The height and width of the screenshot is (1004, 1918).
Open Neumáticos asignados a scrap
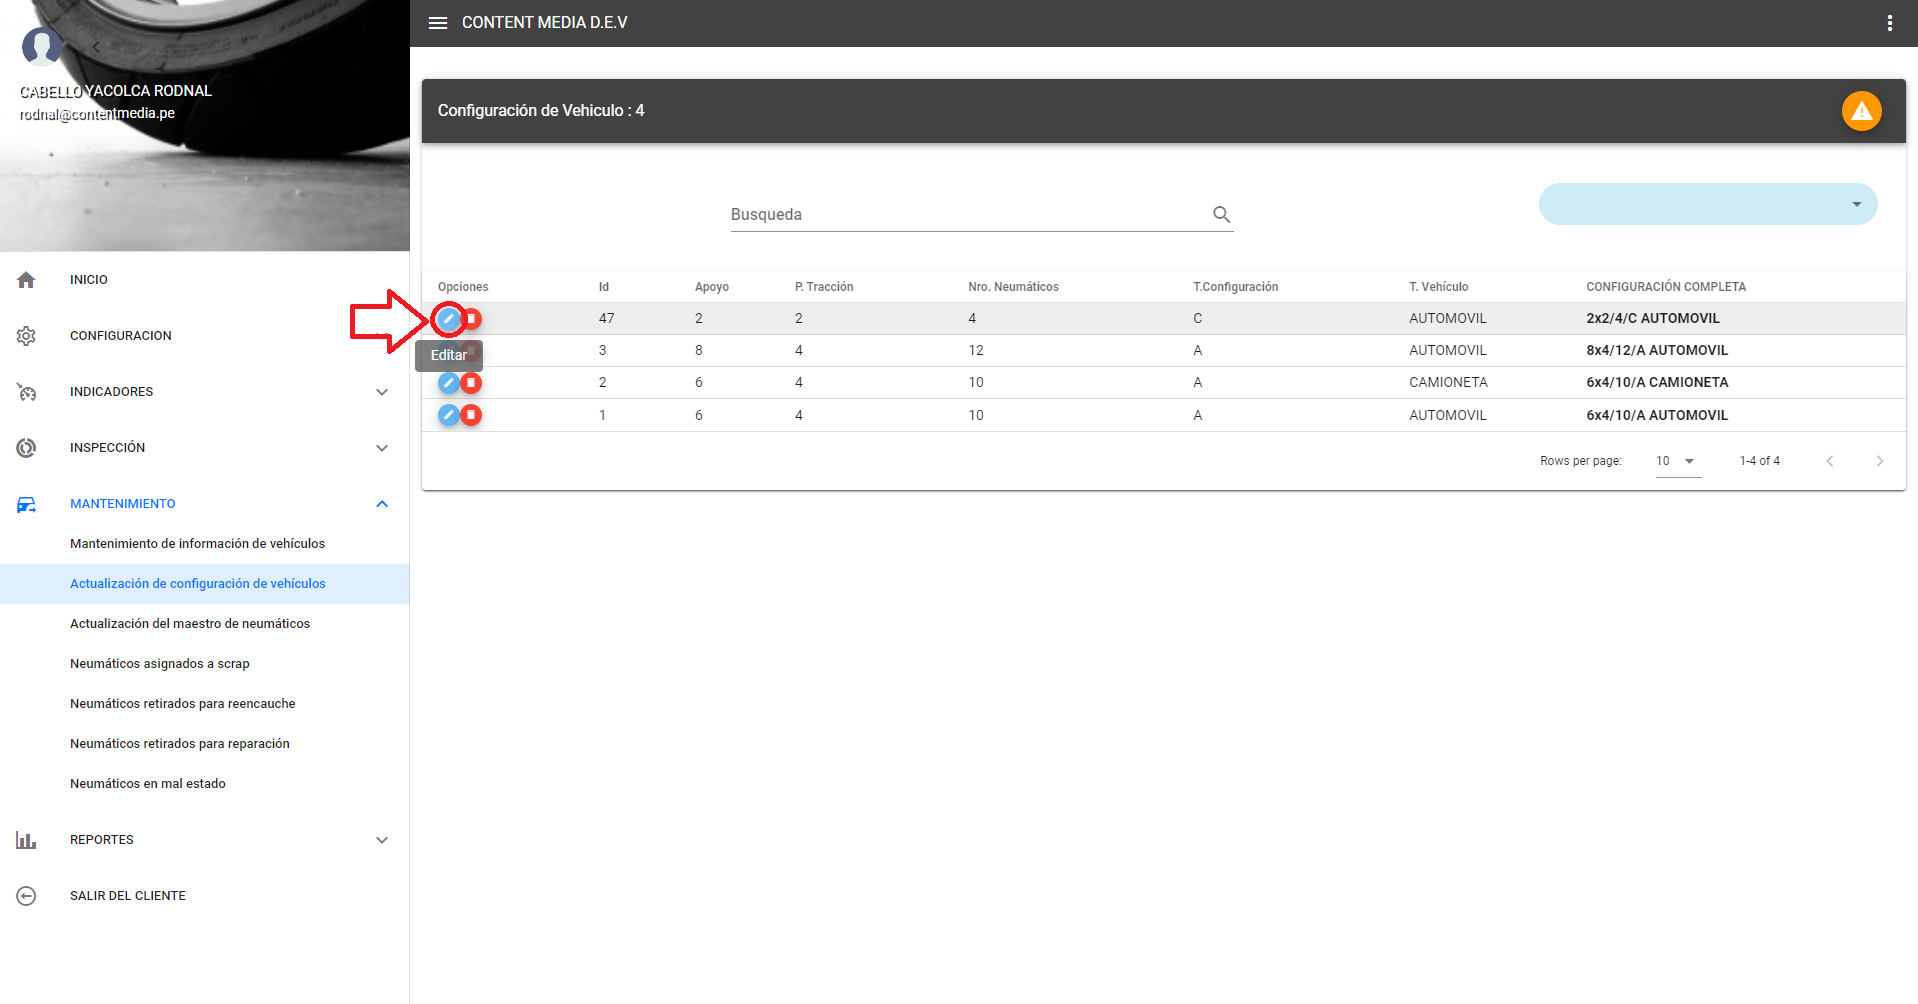pos(160,664)
